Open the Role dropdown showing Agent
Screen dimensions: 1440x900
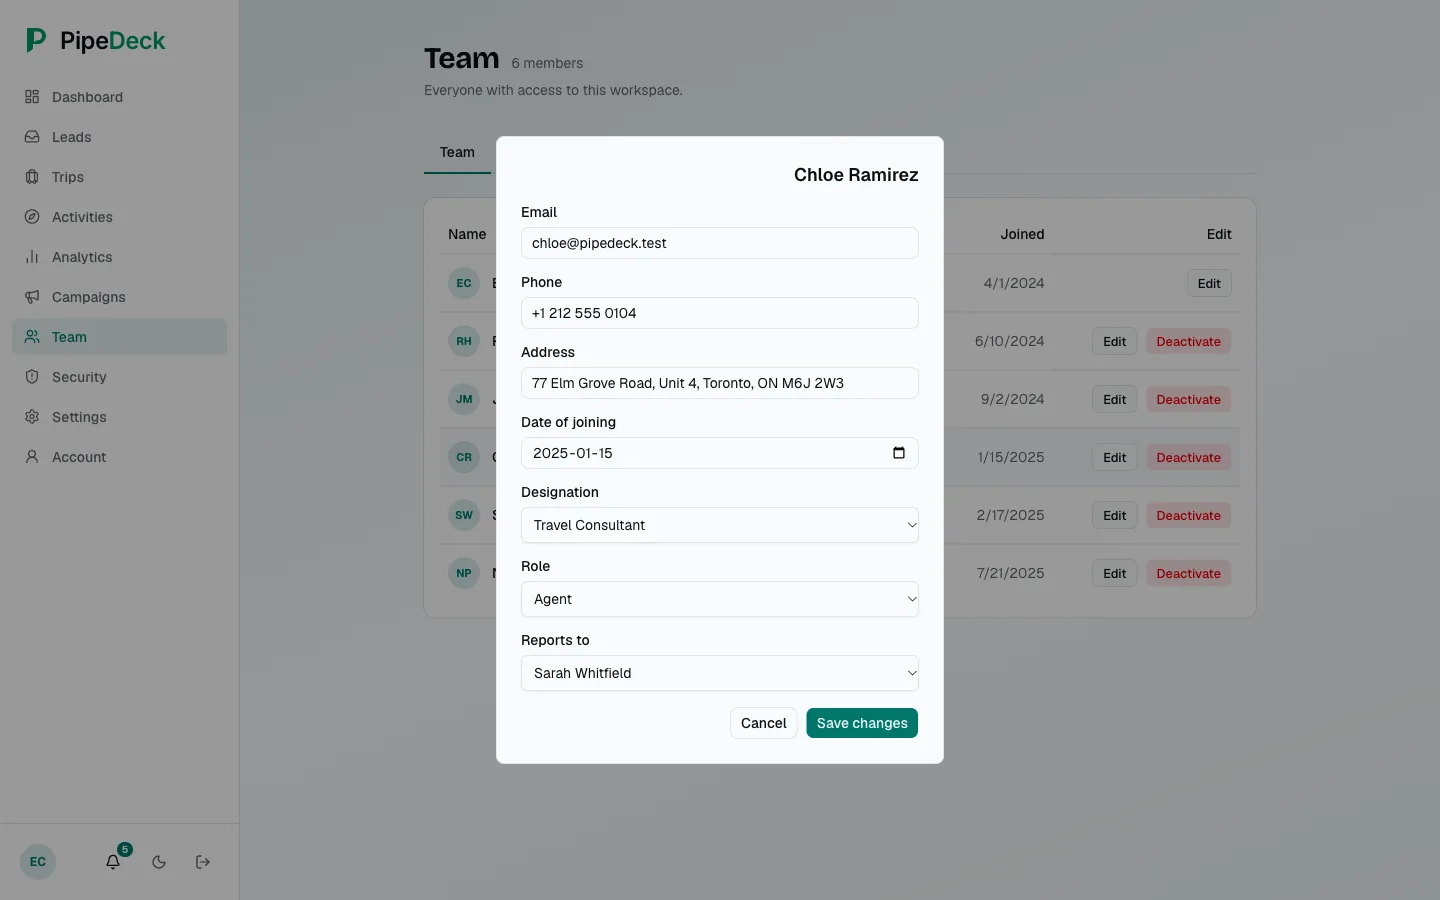click(x=720, y=599)
